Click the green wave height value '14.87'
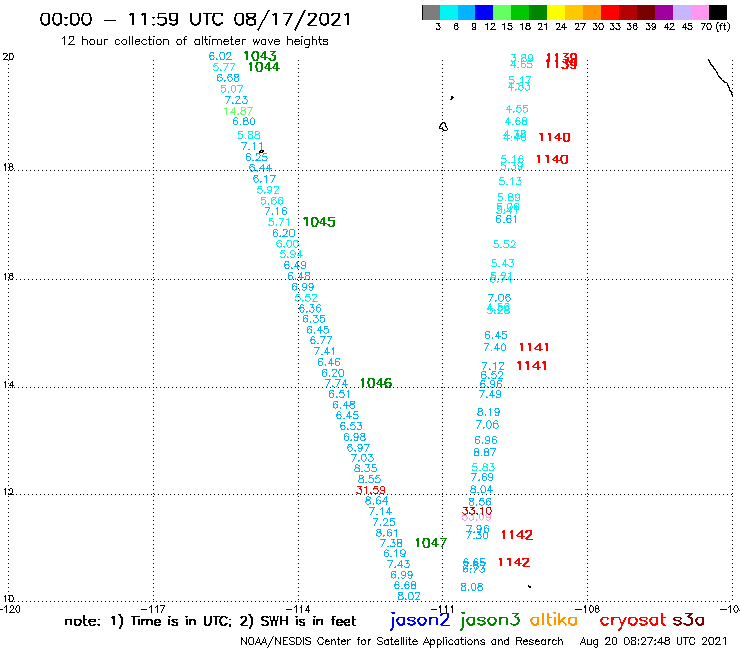 (x=238, y=111)
